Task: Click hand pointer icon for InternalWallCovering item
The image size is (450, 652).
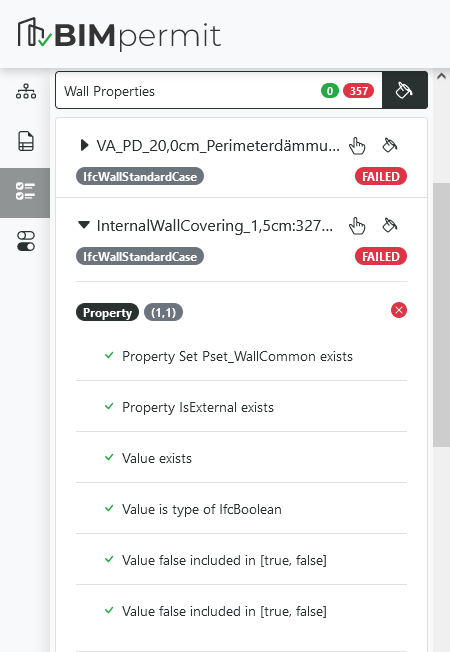Action: pyautogui.click(x=357, y=226)
